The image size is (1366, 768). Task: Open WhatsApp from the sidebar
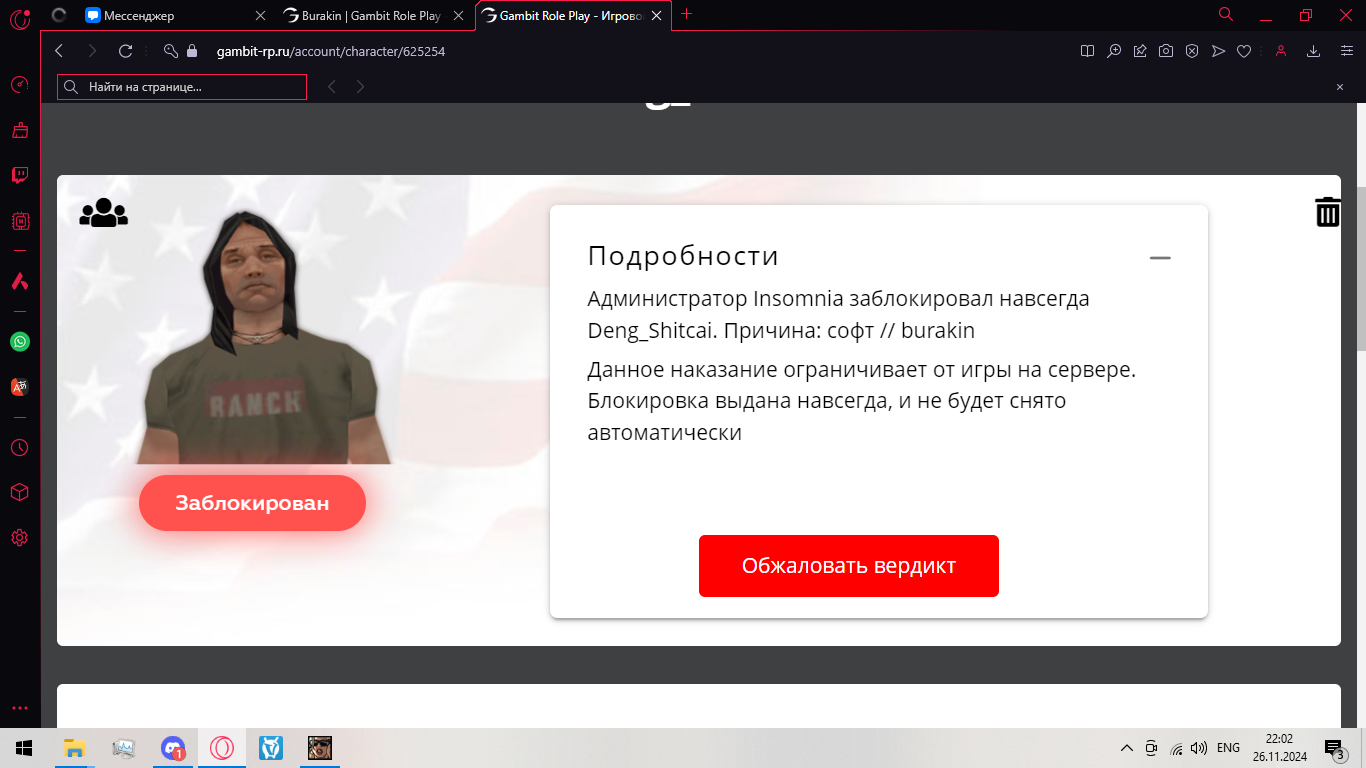(x=19, y=342)
